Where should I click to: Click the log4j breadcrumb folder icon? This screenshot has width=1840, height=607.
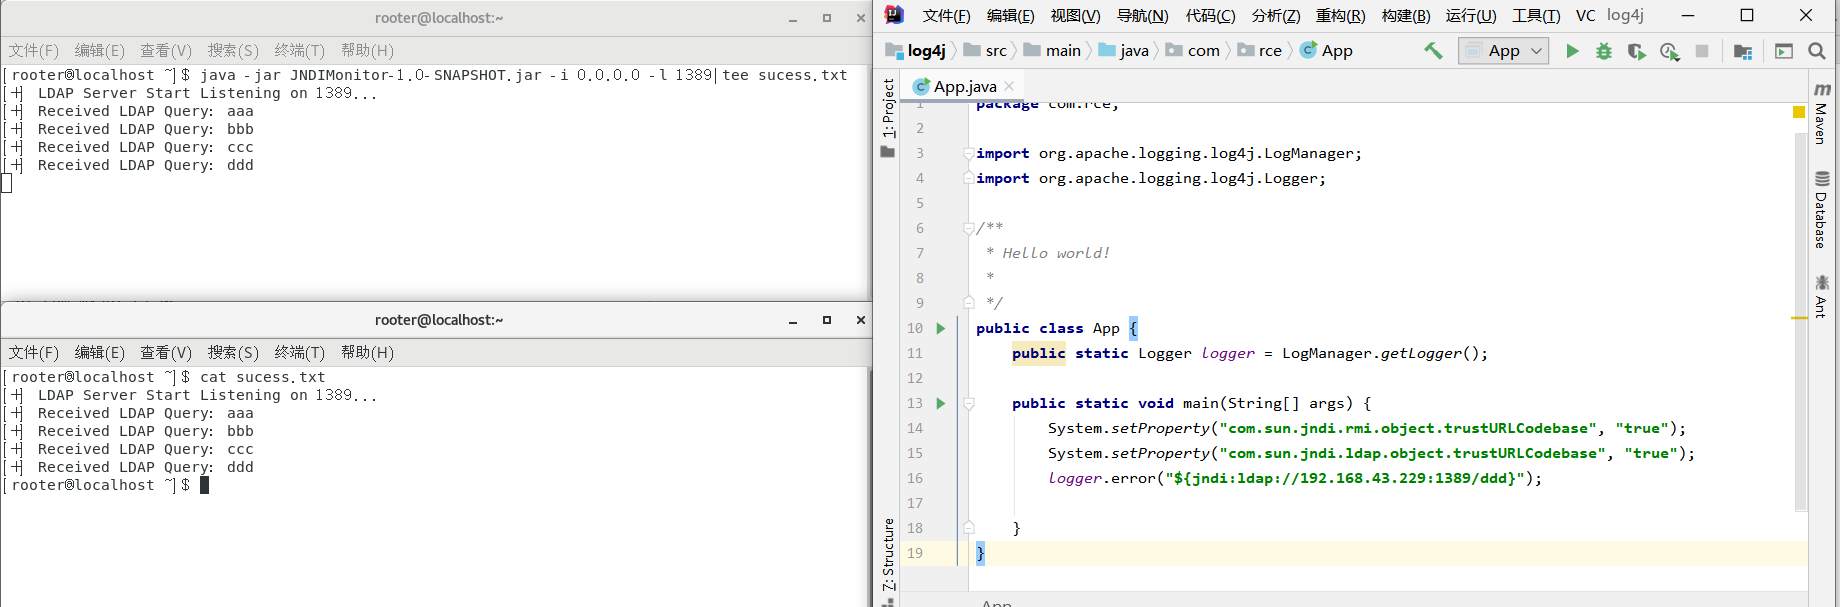[x=894, y=50]
